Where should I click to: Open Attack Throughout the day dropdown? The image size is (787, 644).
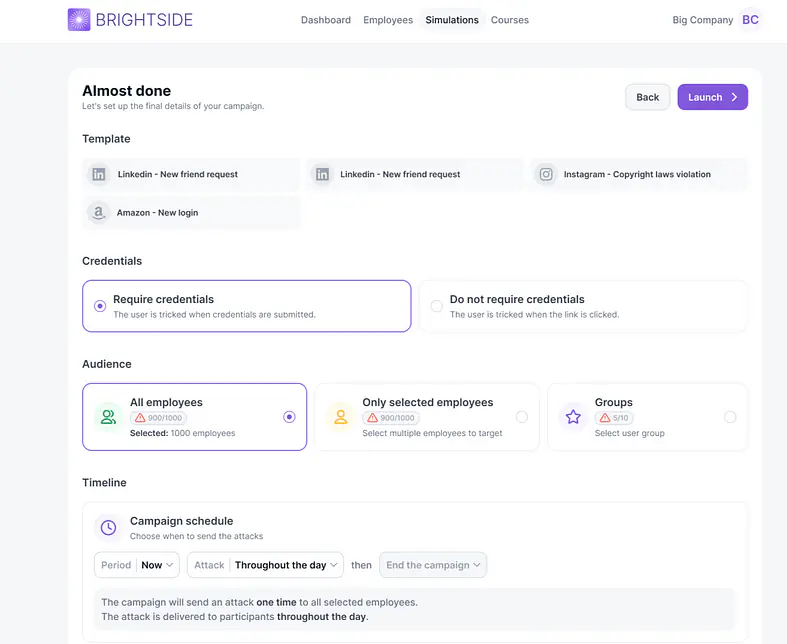[x=266, y=565]
